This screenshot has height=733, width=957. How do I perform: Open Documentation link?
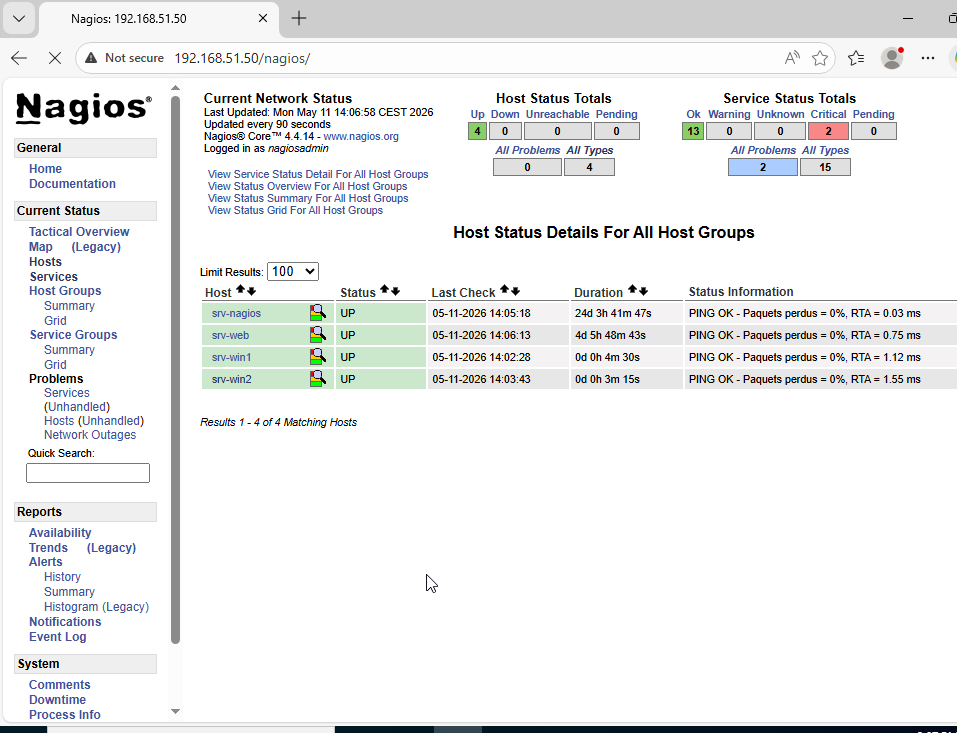point(72,184)
